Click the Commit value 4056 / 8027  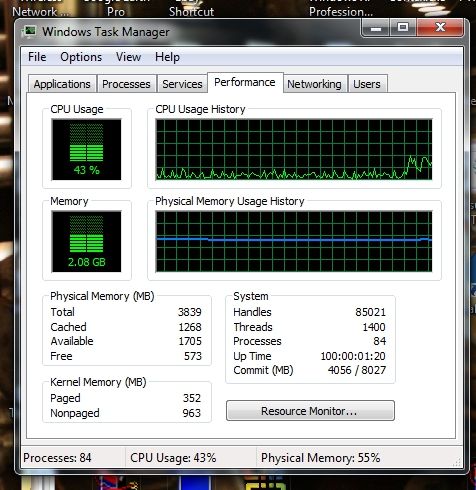tap(357, 370)
